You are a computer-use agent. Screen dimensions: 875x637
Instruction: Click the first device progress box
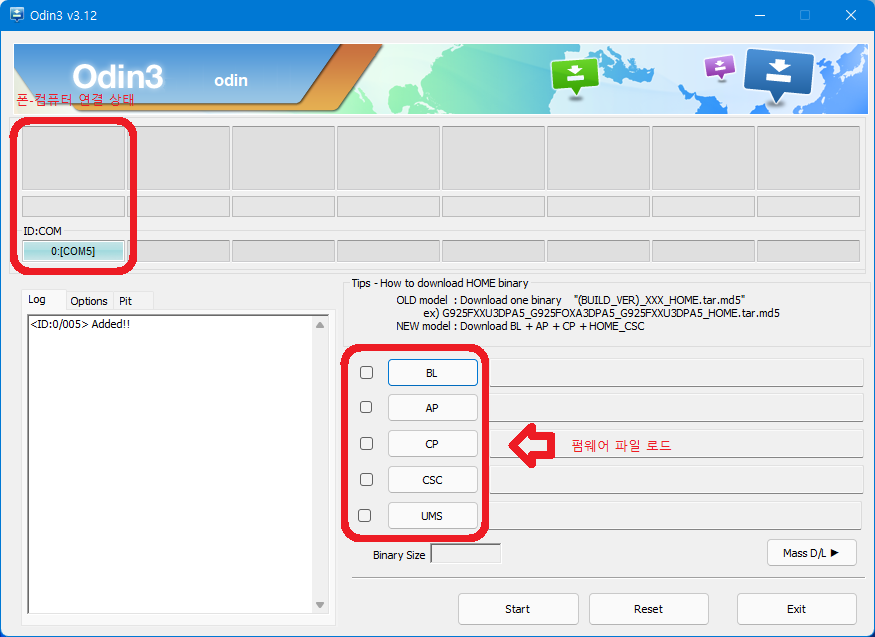coord(73,158)
